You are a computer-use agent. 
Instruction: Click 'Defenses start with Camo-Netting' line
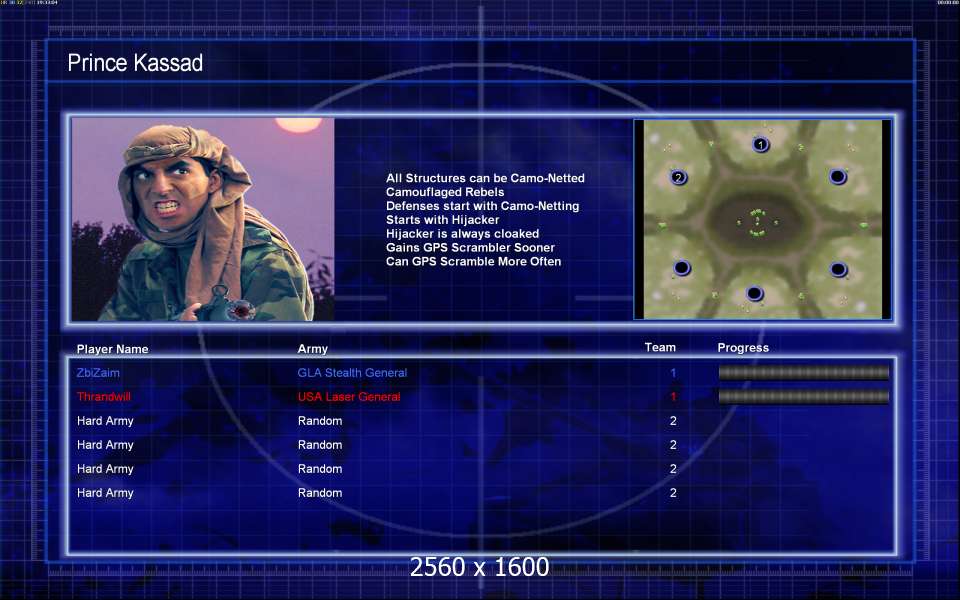pos(482,206)
